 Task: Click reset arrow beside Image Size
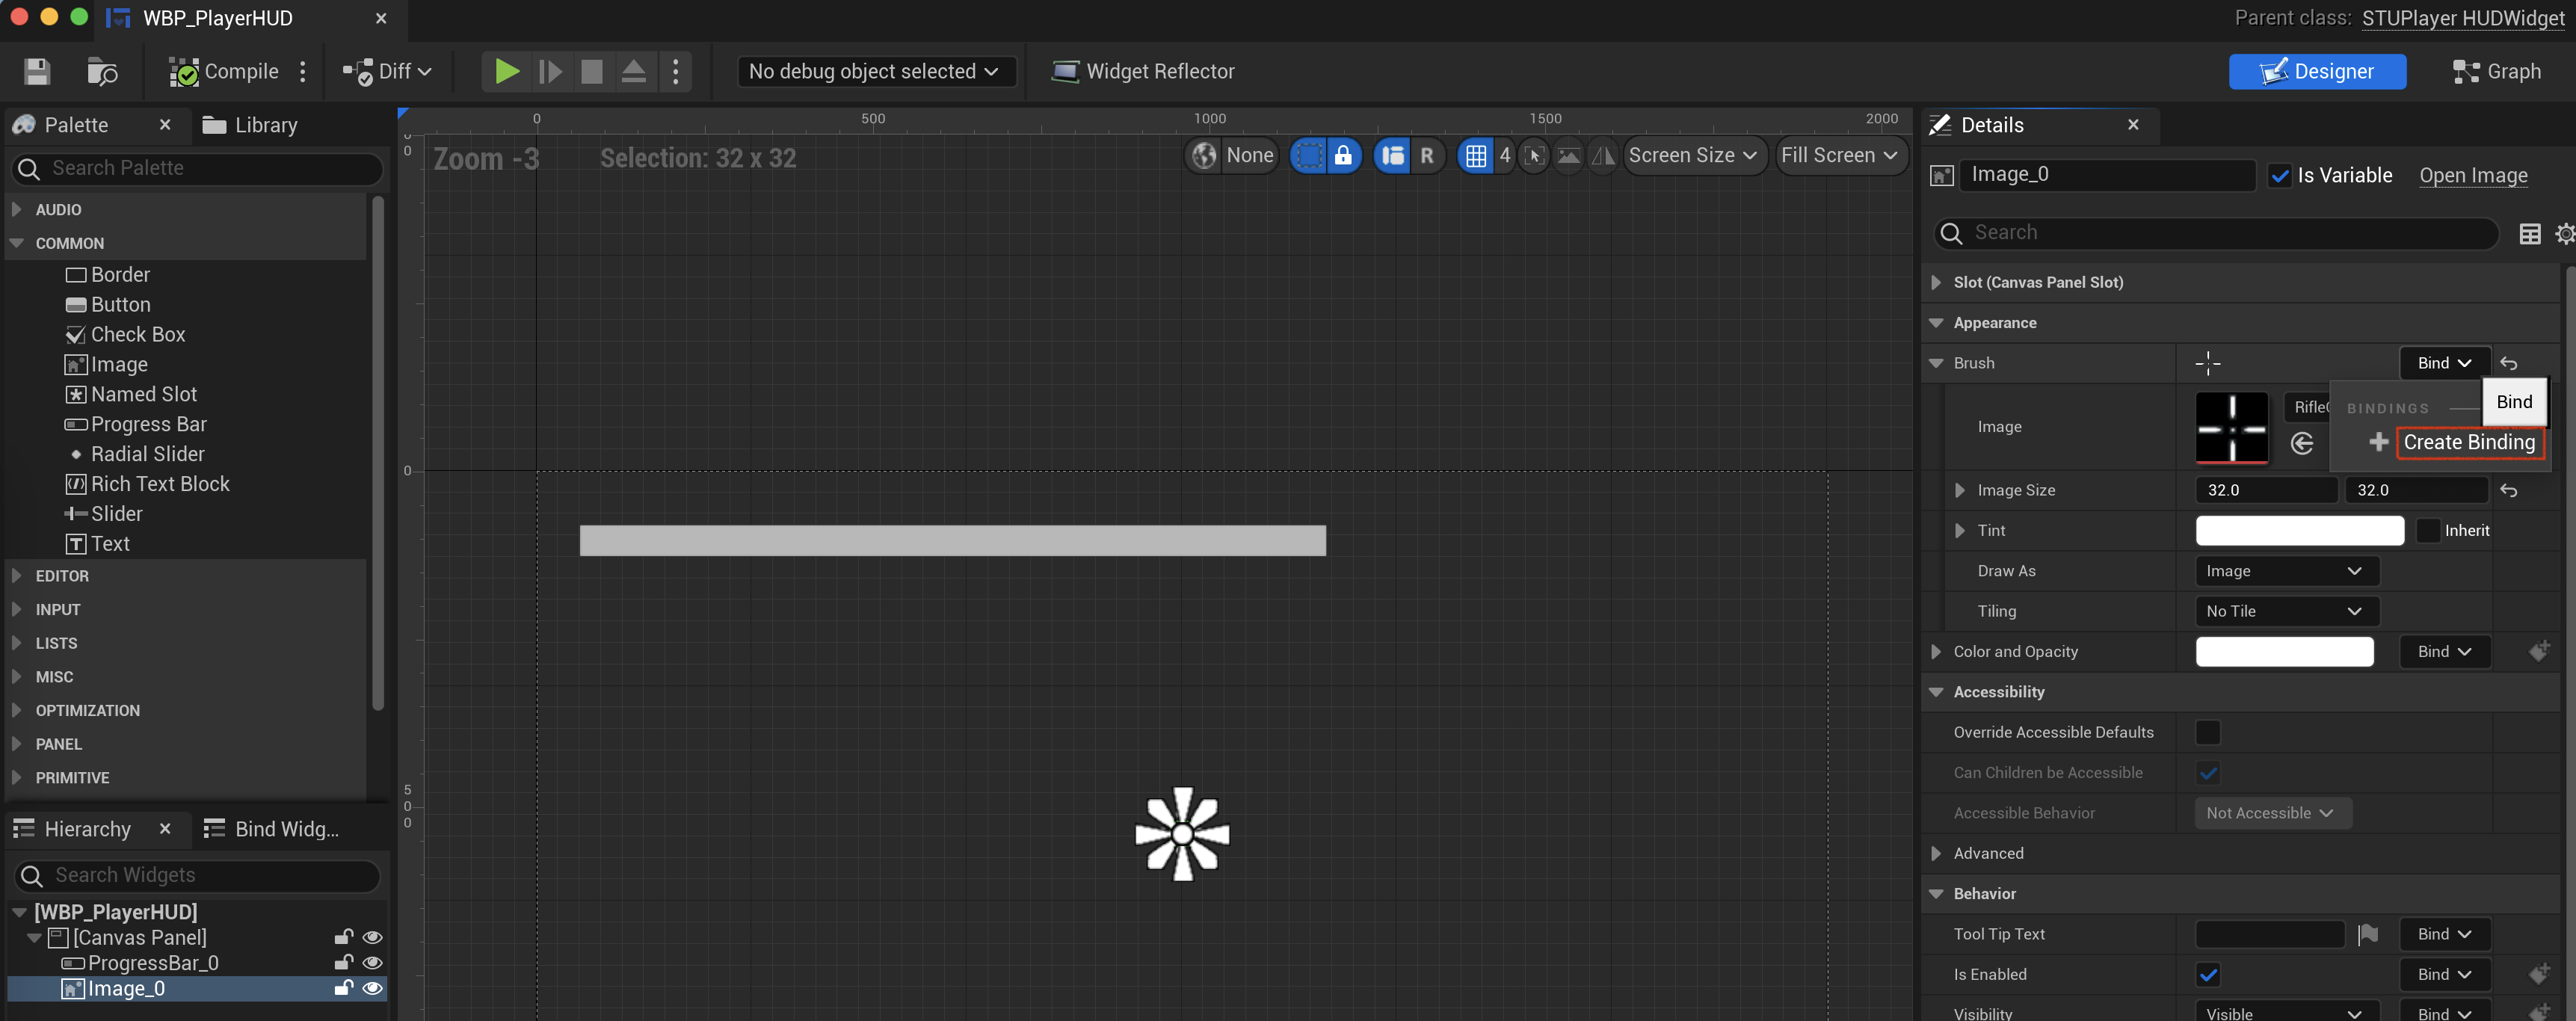click(x=2508, y=490)
